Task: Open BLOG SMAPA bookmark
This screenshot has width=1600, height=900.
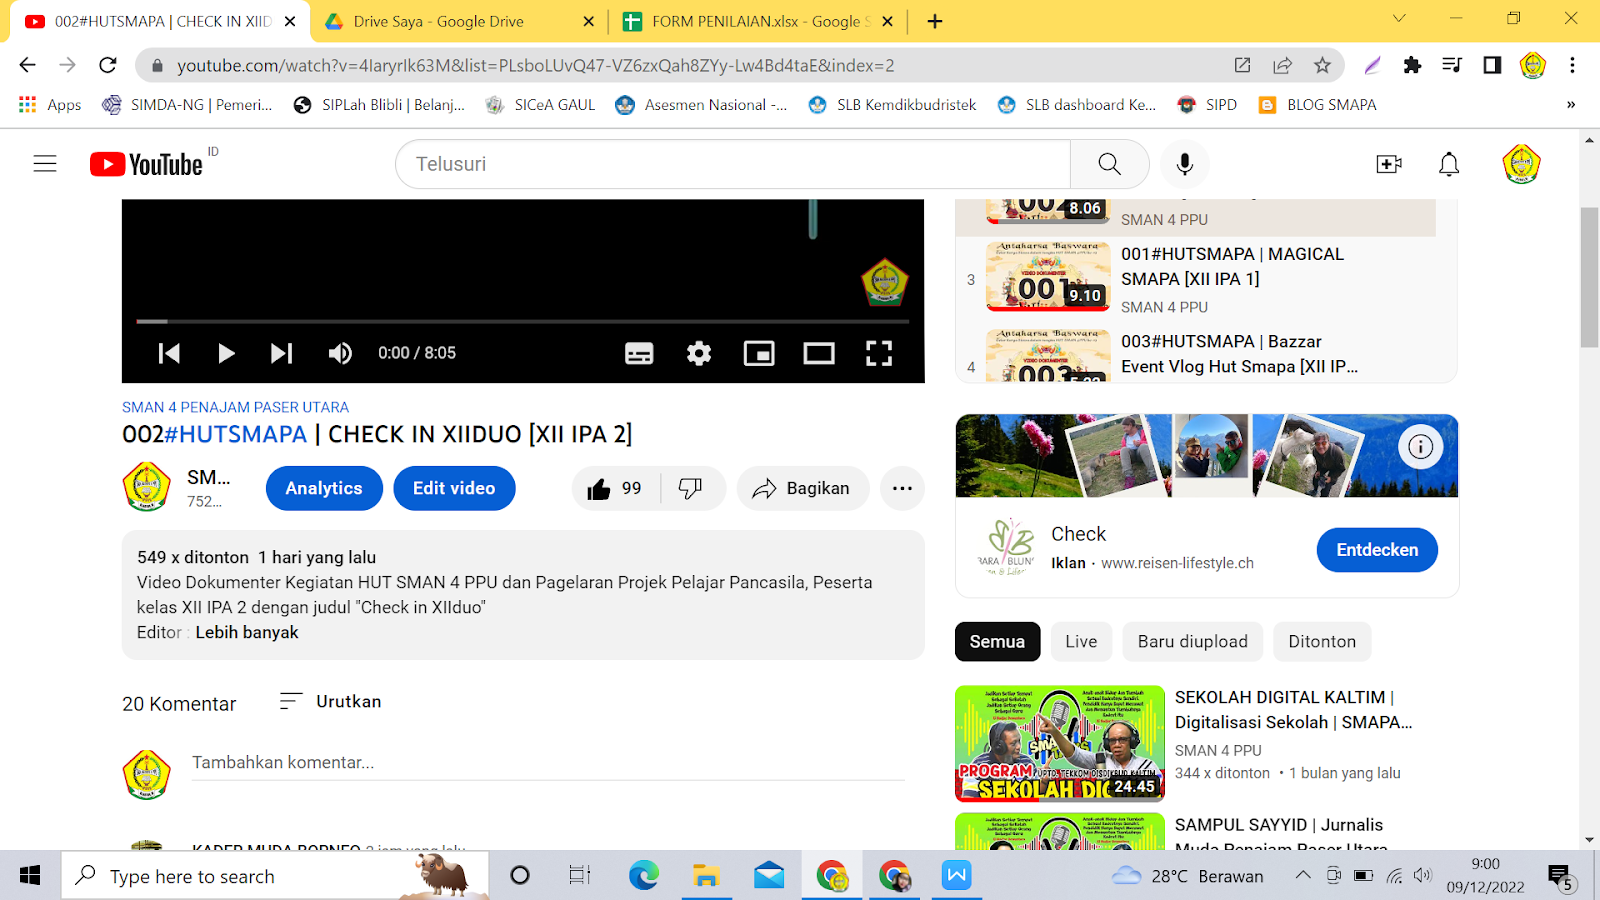Action: (x=1317, y=105)
